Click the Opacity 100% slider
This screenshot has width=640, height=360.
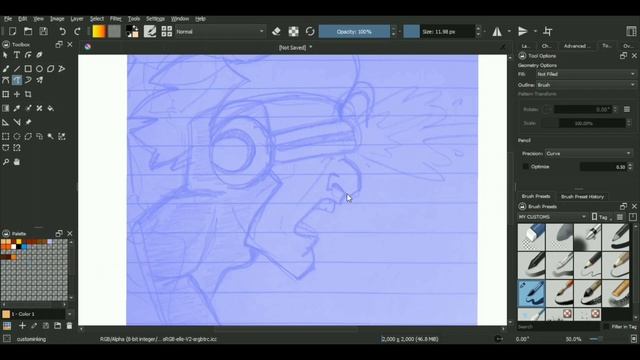pos(354,31)
